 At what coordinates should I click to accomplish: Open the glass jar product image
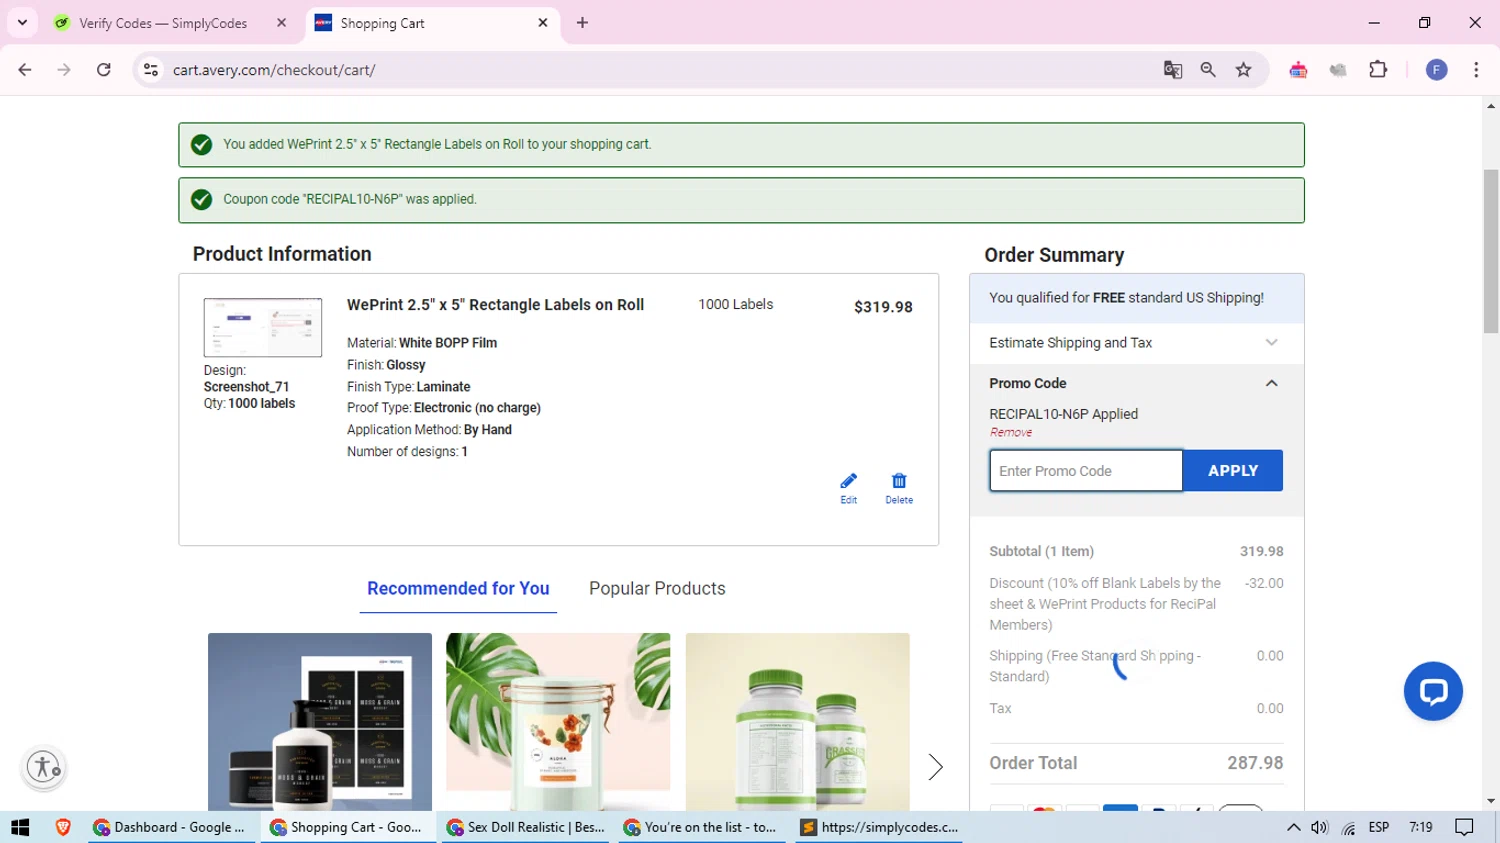[558, 722]
